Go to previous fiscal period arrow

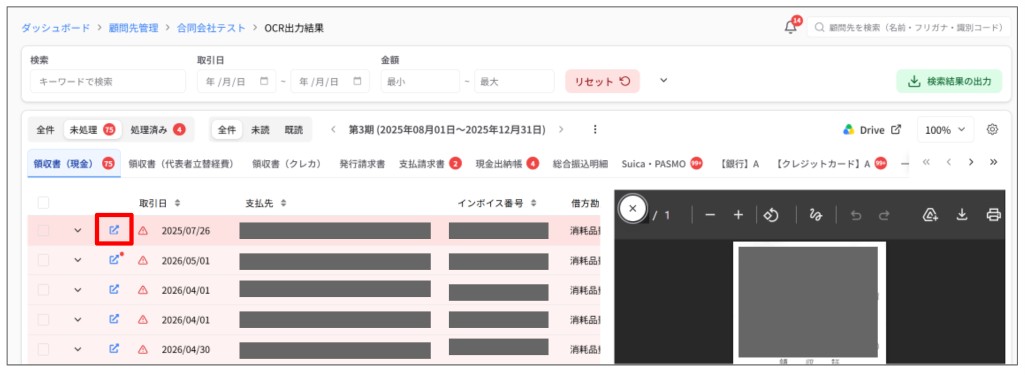(x=333, y=129)
